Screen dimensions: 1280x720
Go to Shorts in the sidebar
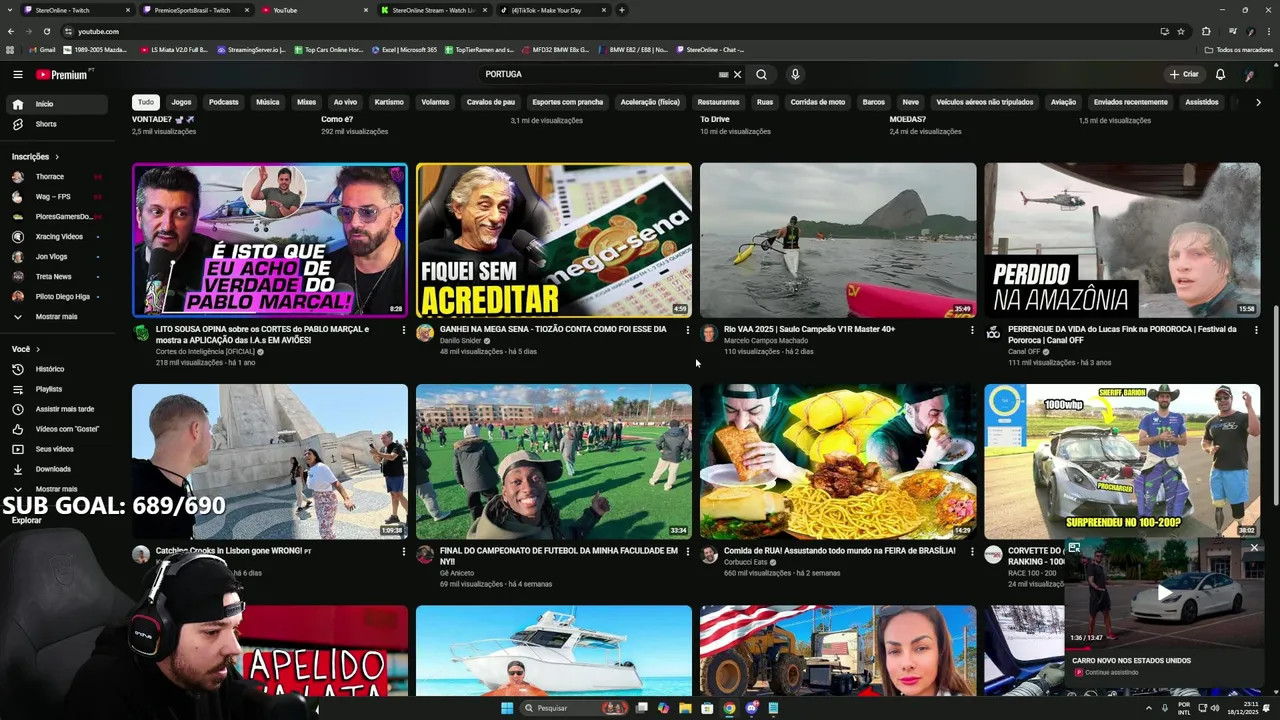coord(58,124)
